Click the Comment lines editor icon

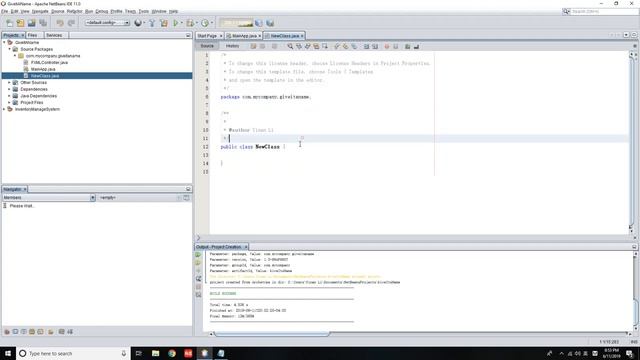[407, 47]
